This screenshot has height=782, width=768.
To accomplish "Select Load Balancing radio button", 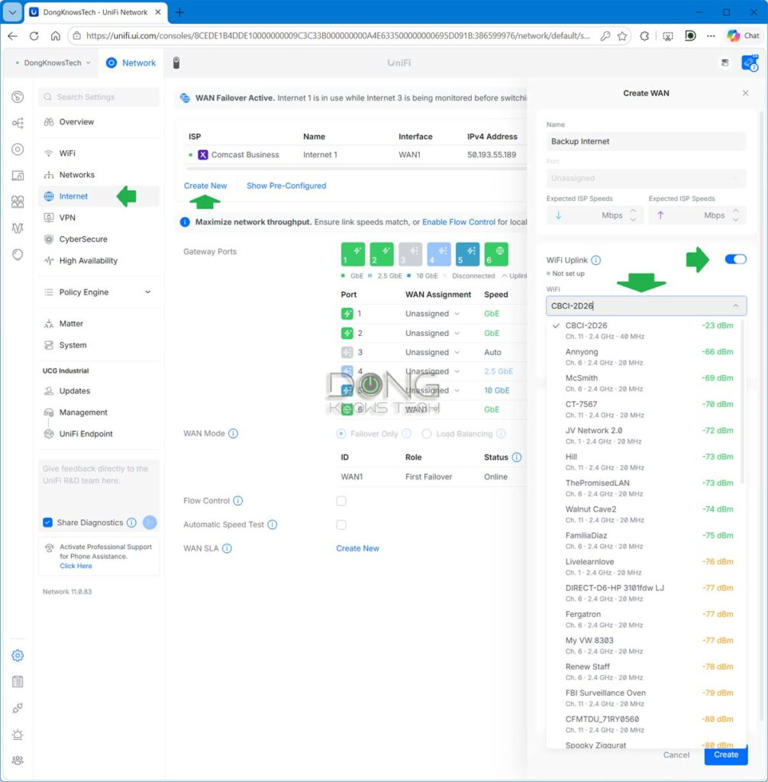I will coord(426,434).
